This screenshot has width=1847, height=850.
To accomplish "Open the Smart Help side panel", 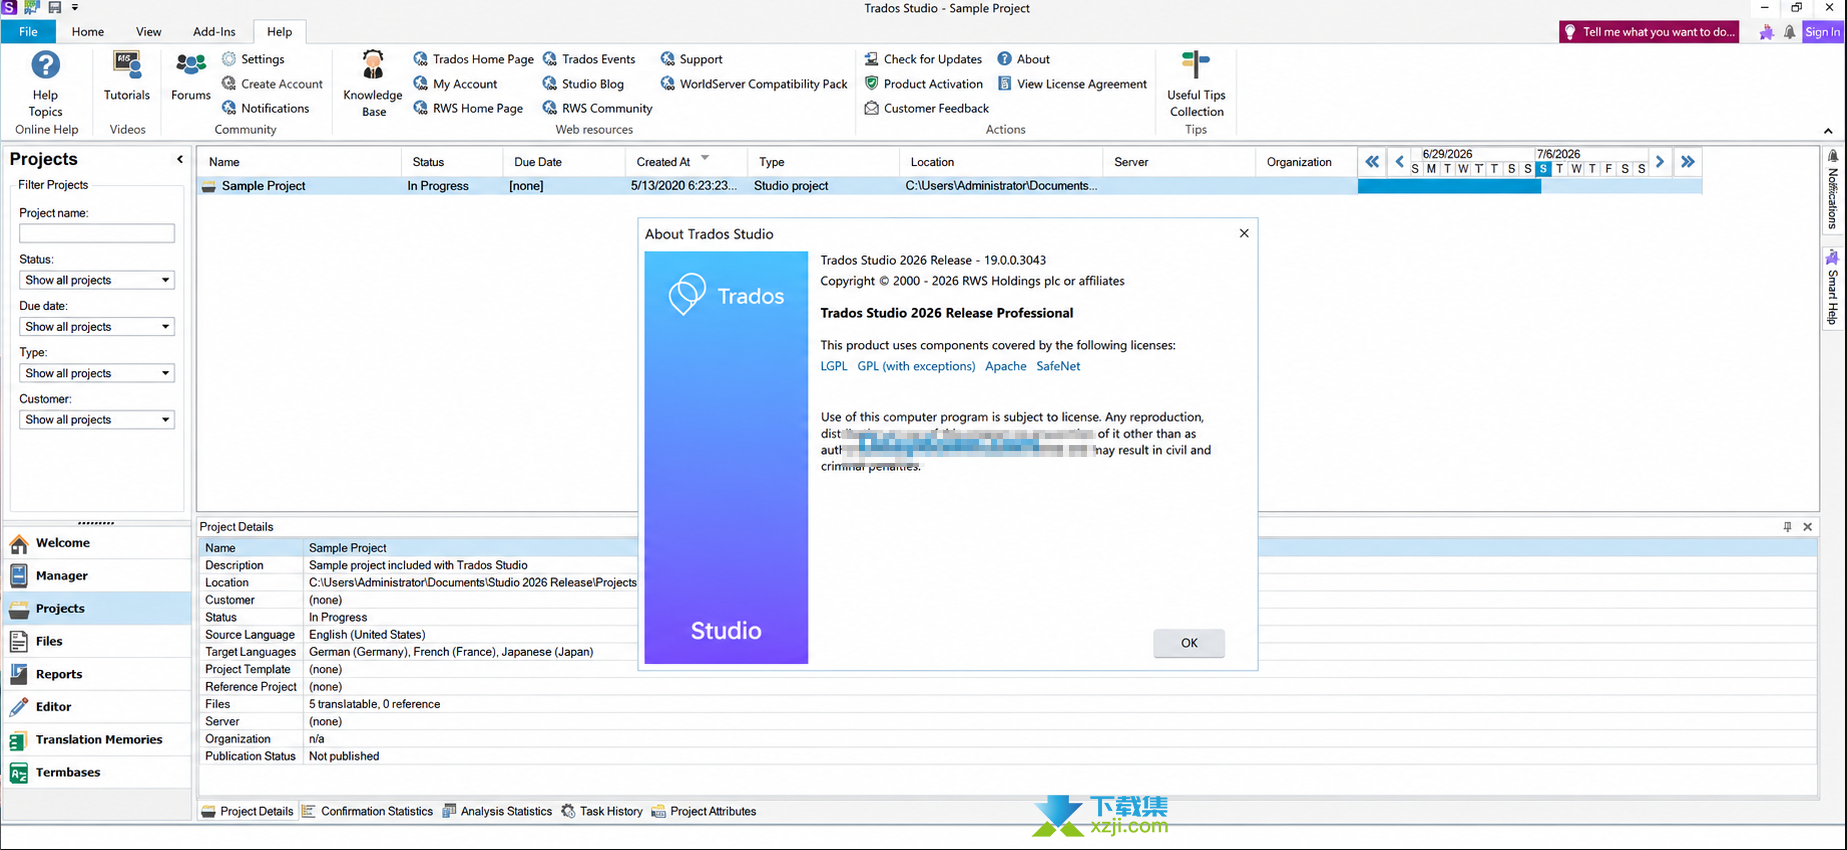I will point(1832,288).
